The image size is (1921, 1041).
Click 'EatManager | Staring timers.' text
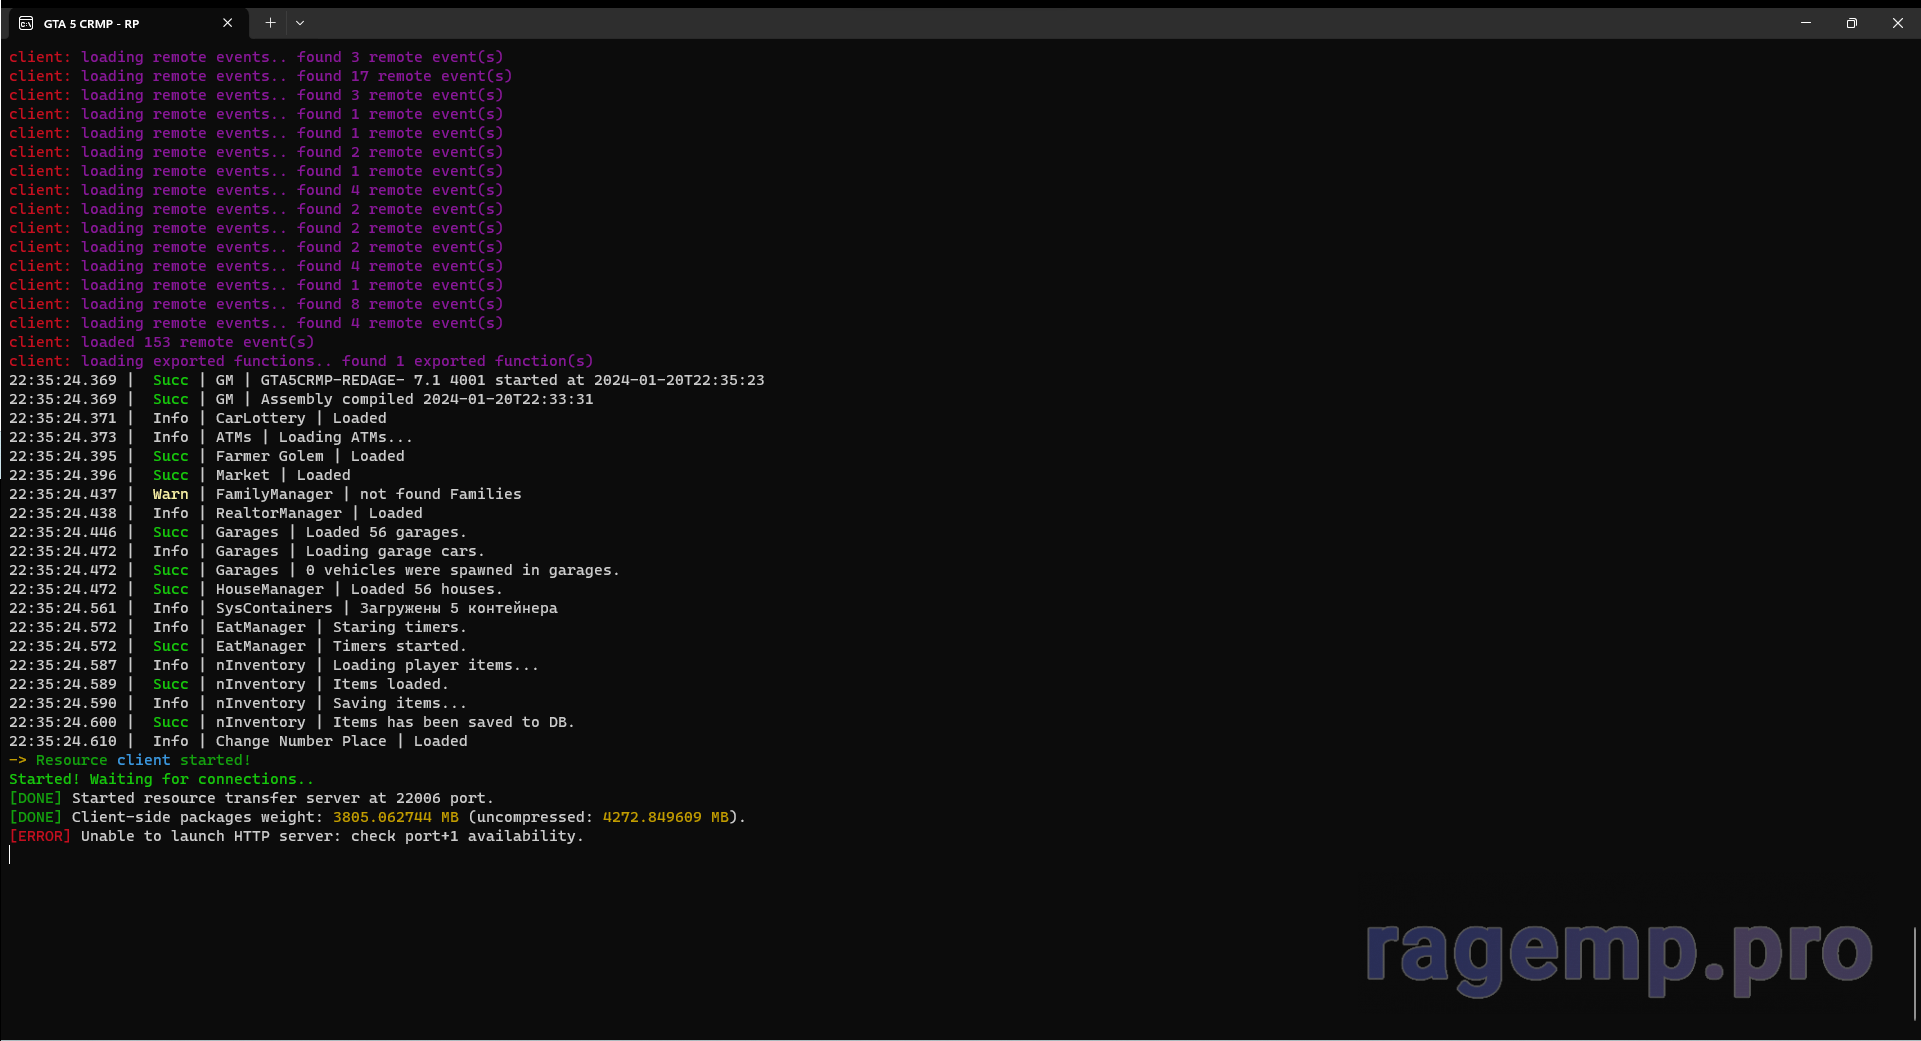point(341,627)
